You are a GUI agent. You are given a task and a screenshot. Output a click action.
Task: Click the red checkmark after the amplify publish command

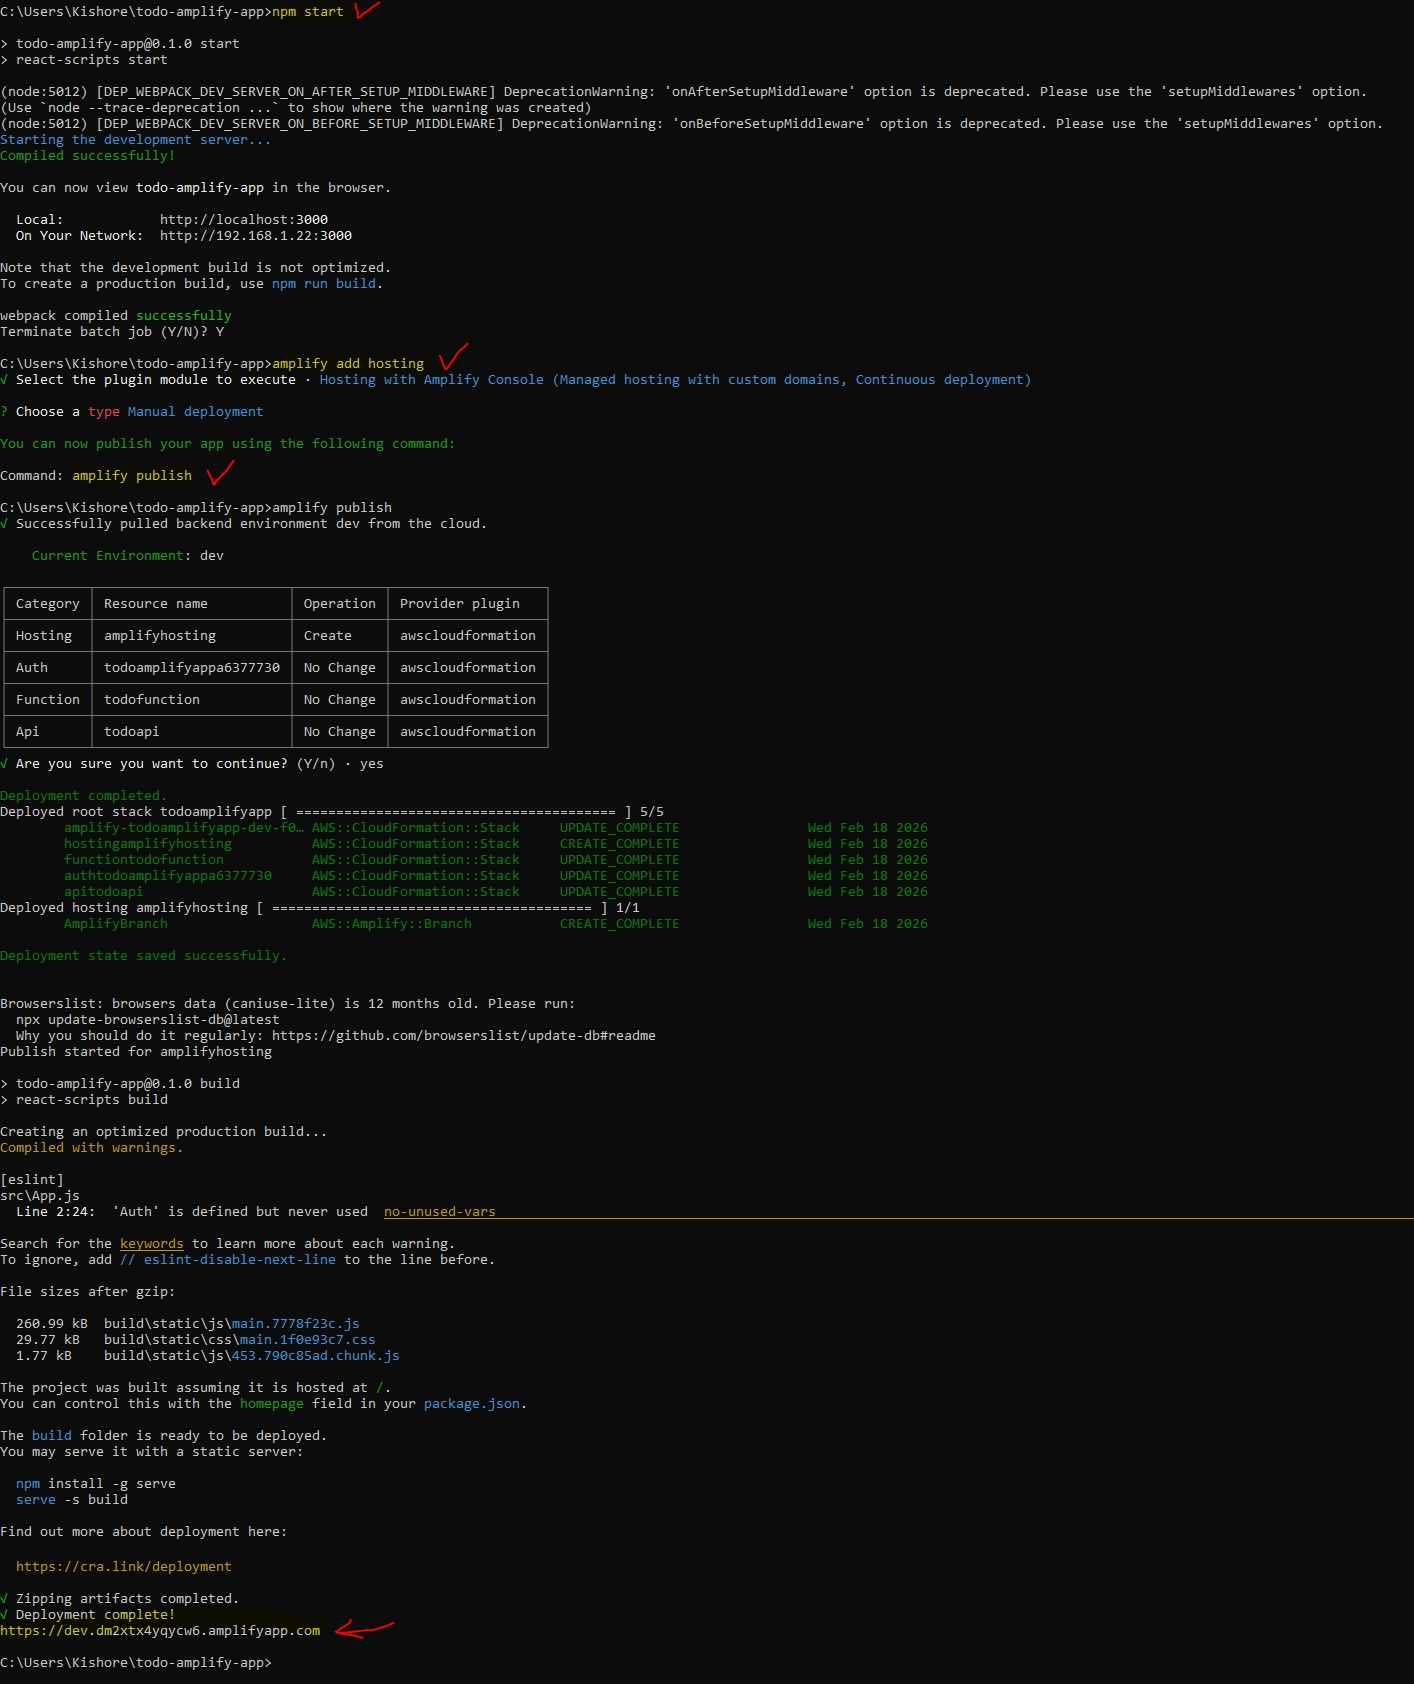click(219, 473)
